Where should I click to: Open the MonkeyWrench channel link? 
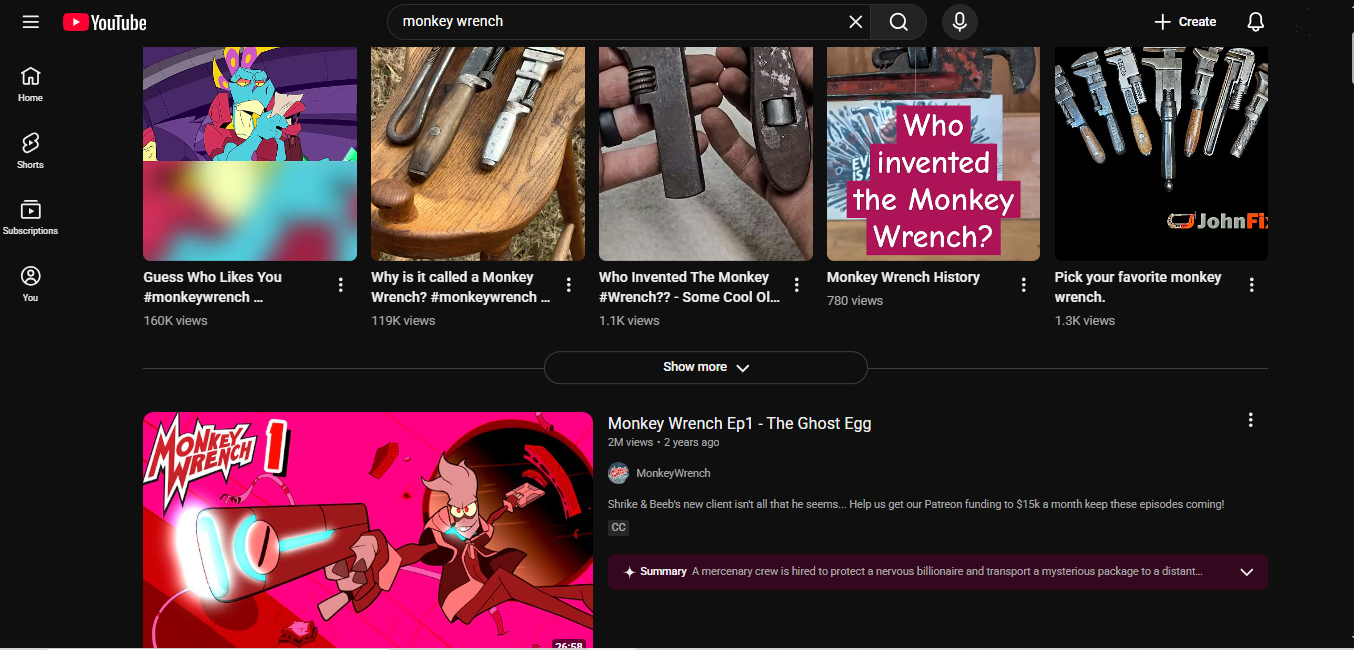pos(673,473)
